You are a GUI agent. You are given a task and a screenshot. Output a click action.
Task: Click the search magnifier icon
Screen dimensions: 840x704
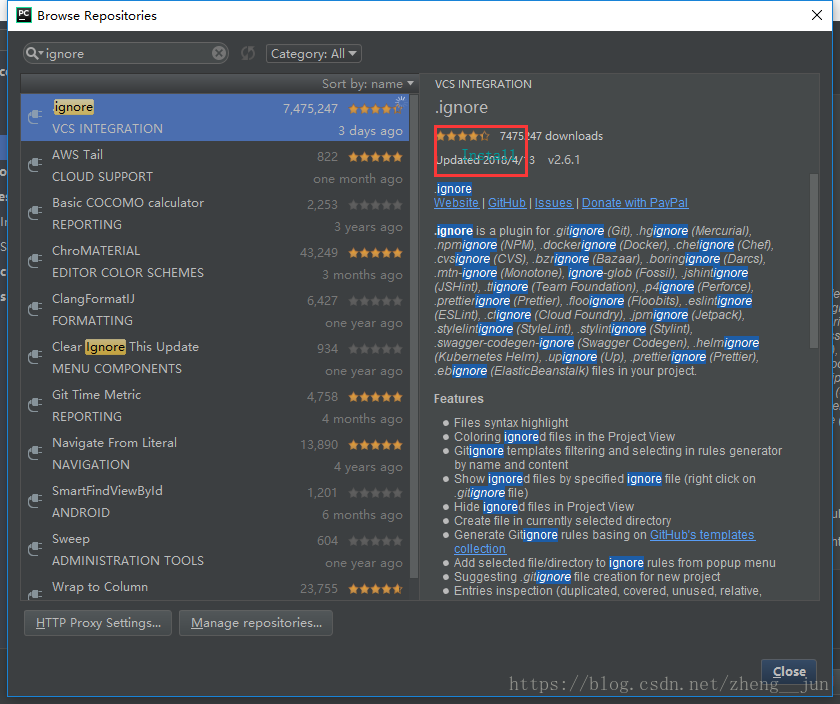[32, 53]
